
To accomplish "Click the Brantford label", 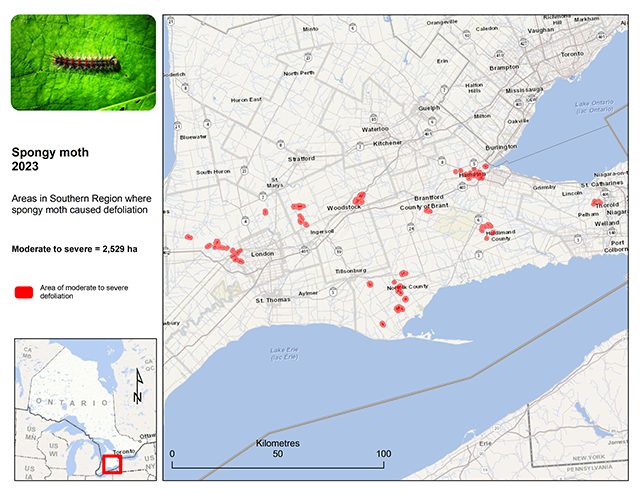I will tap(429, 198).
